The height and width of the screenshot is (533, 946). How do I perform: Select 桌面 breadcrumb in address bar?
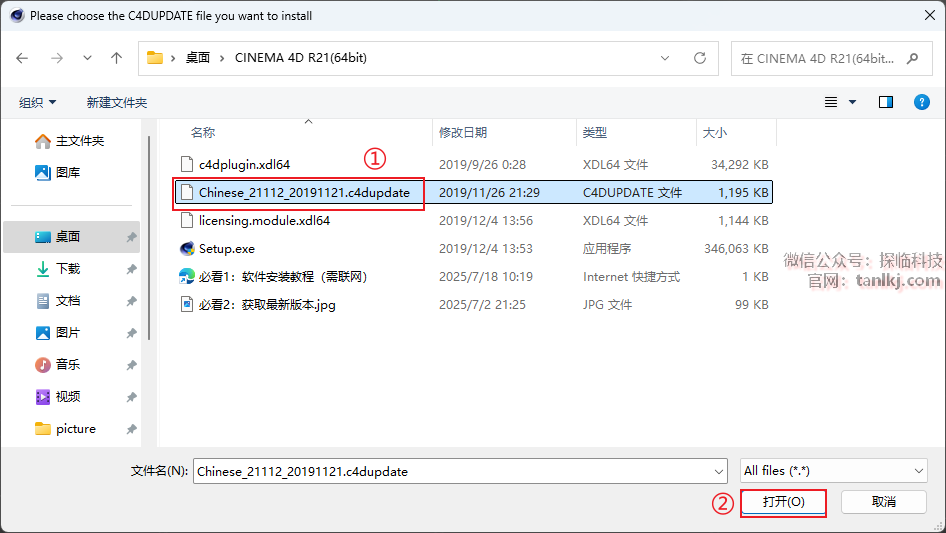[x=198, y=58]
